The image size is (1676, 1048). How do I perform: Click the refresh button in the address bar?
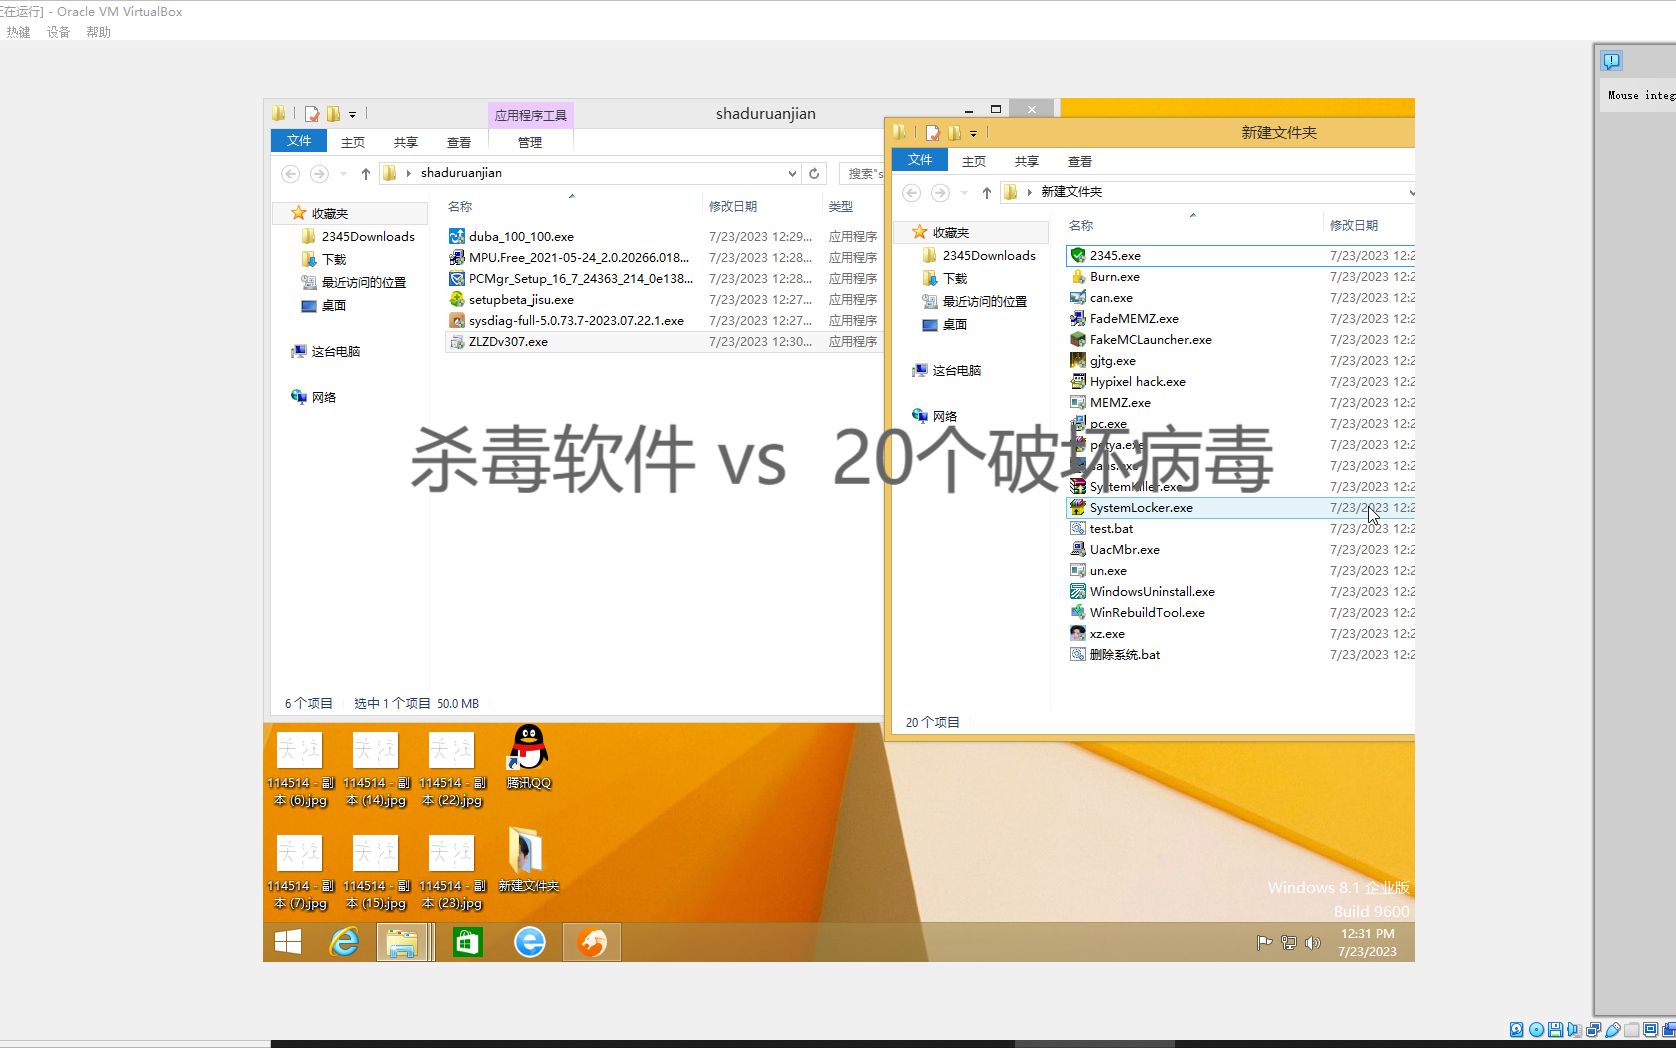coord(814,173)
